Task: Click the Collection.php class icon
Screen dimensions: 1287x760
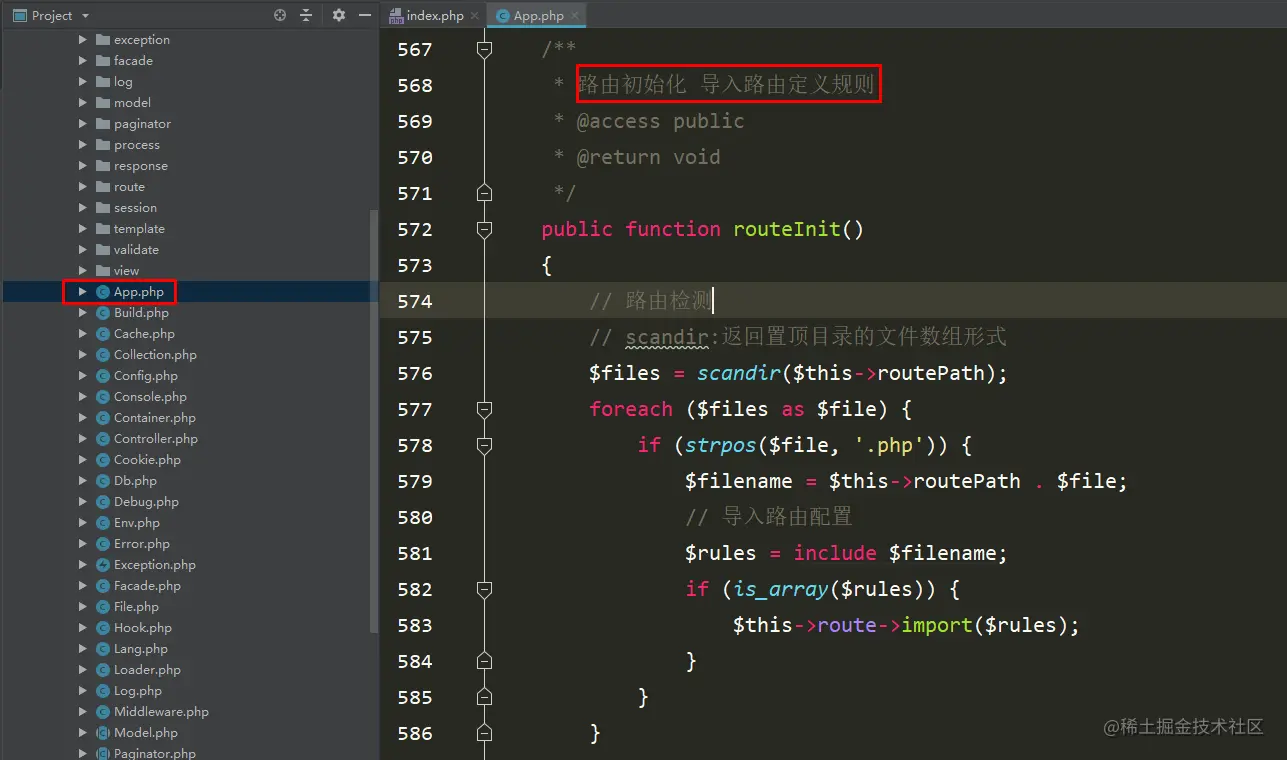Action: (x=103, y=355)
